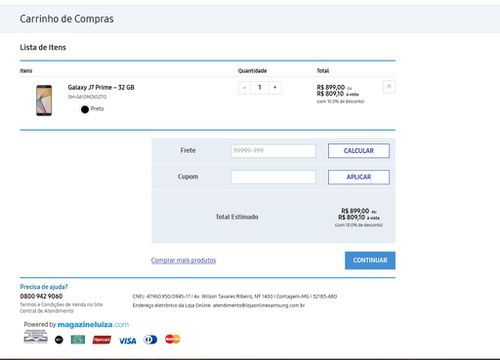Focus the Frete postal code field

(273, 151)
